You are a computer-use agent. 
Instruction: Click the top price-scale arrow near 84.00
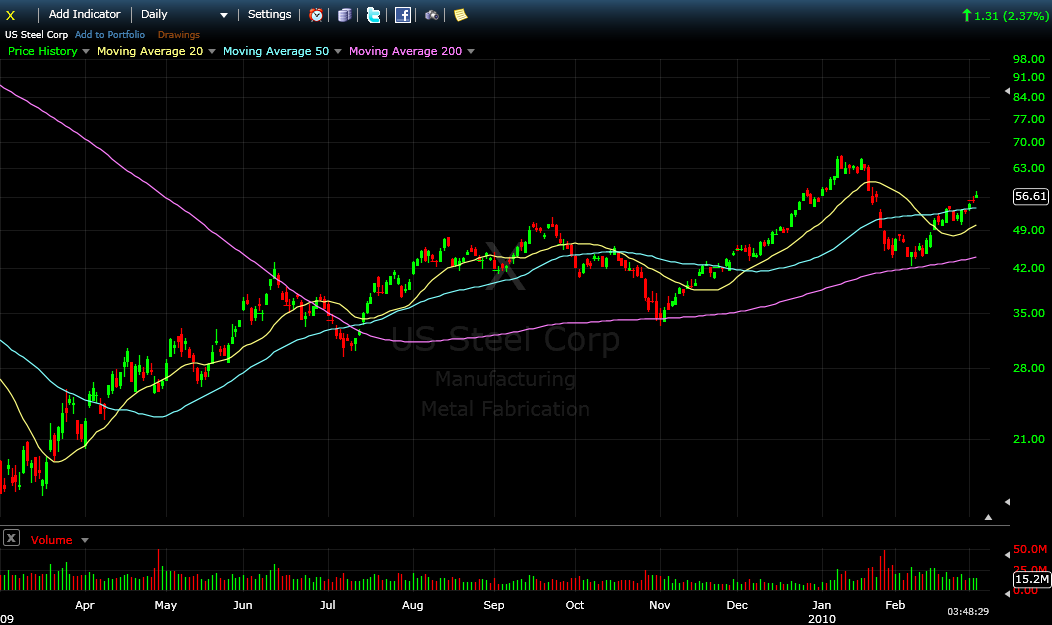[x=1007, y=91]
